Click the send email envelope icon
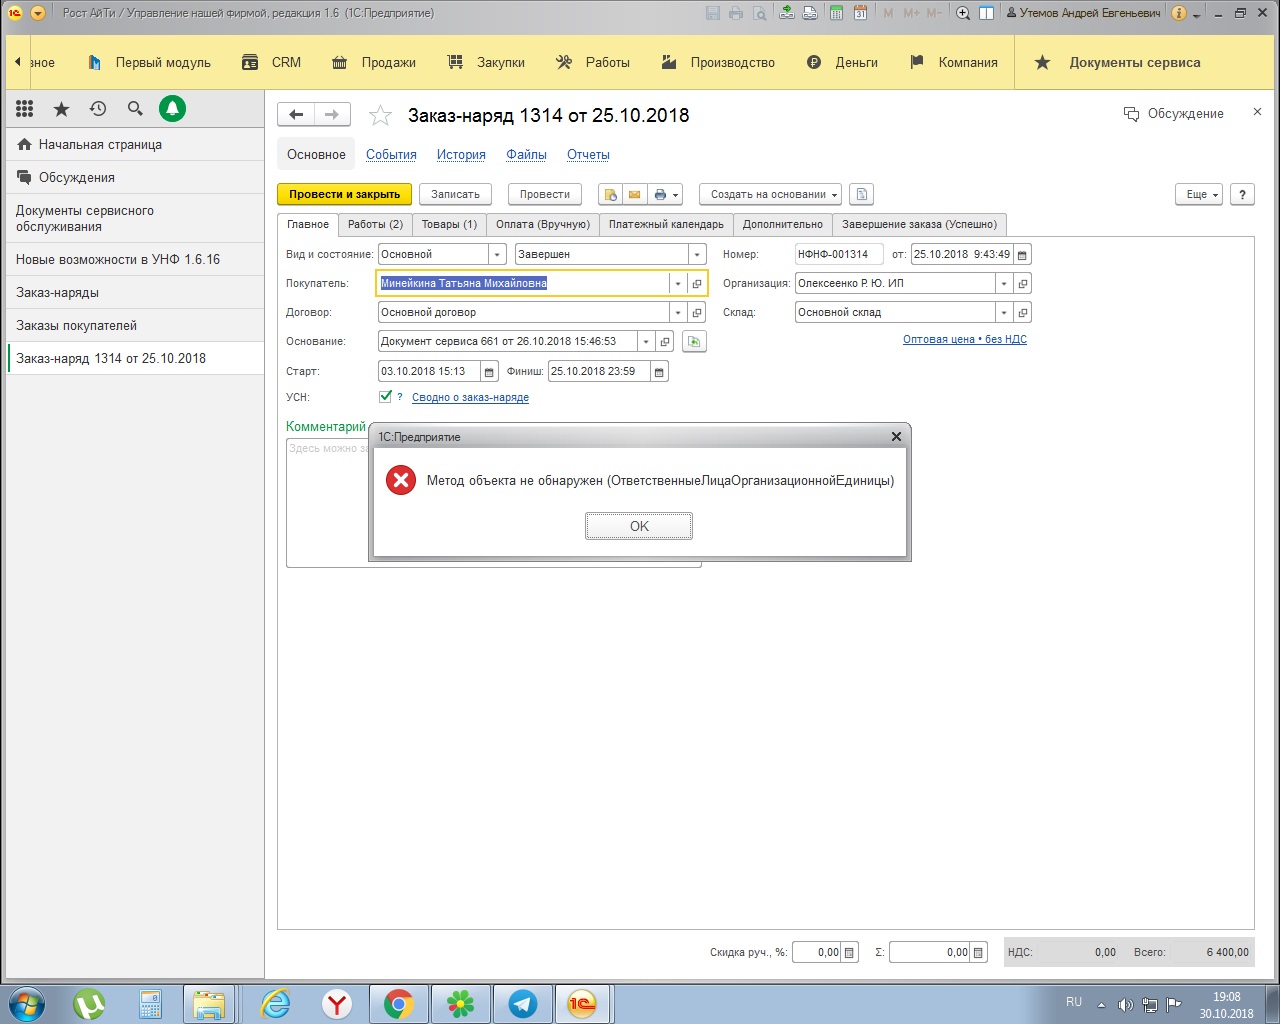1280x1024 pixels. 634,195
